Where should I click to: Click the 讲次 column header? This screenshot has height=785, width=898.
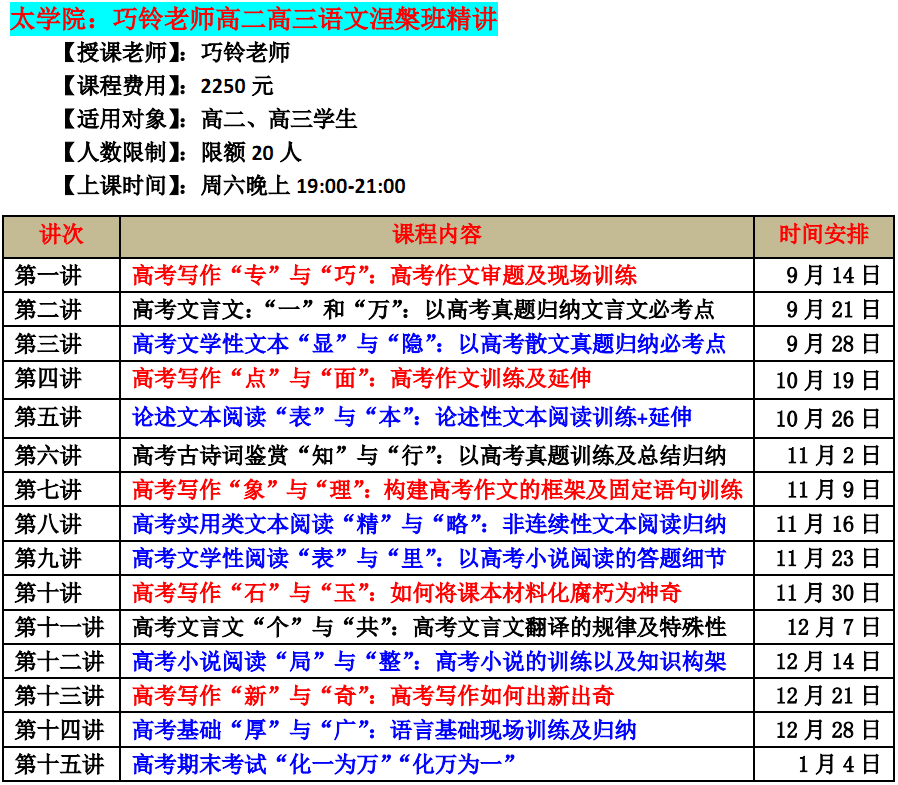coord(61,236)
